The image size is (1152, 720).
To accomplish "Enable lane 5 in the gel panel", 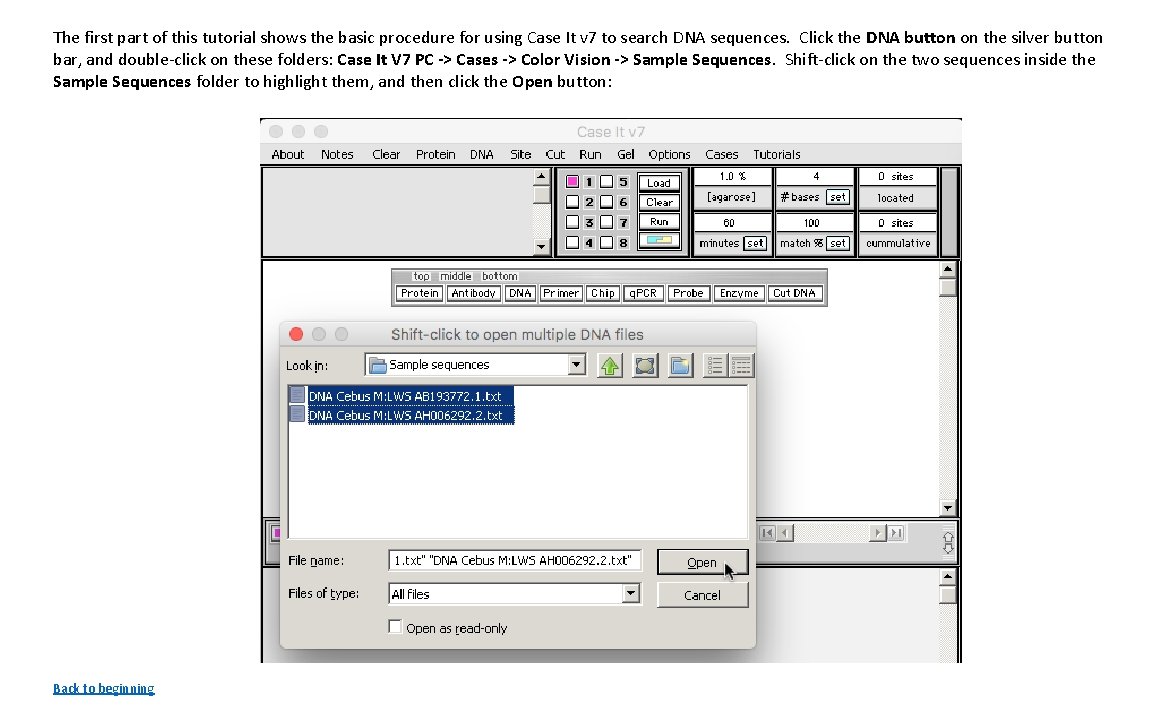I will tap(606, 181).
